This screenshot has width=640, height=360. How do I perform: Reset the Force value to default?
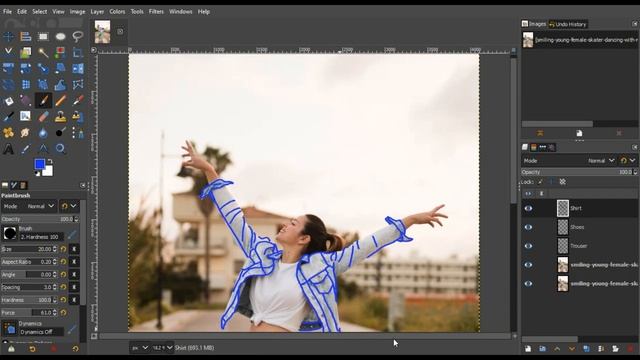point(63,313)
